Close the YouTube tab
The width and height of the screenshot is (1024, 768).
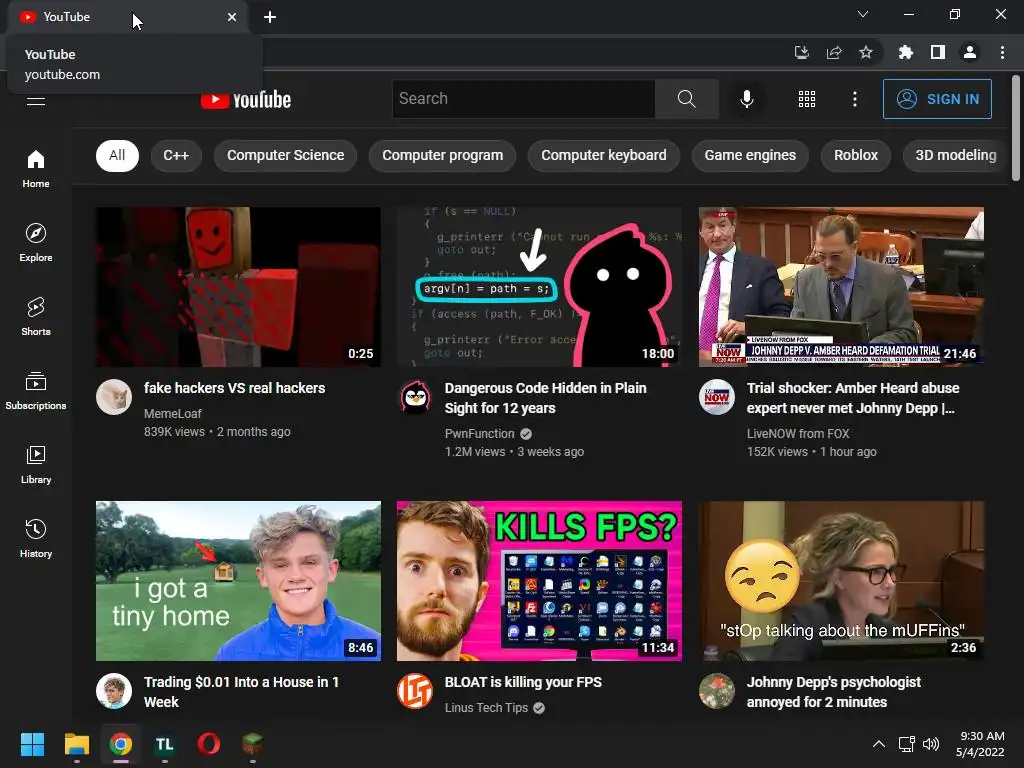[232, 17]
